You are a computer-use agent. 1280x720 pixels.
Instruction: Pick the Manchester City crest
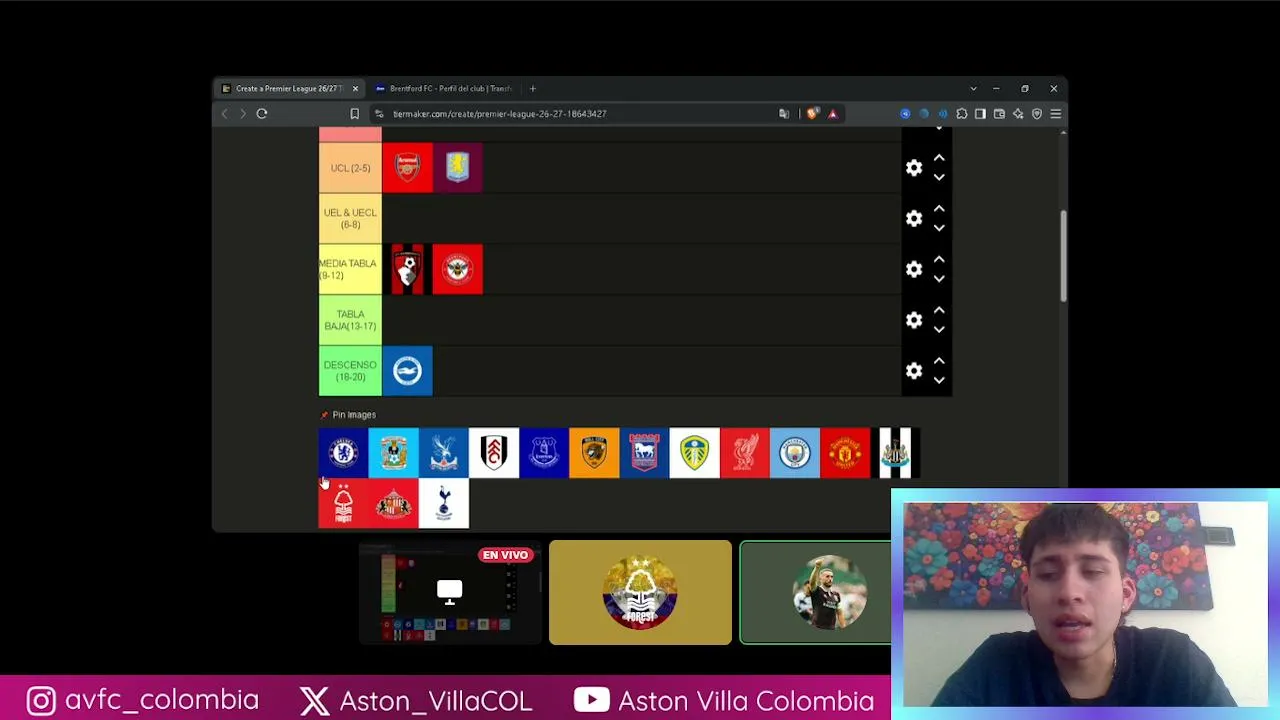click(795, 453)
